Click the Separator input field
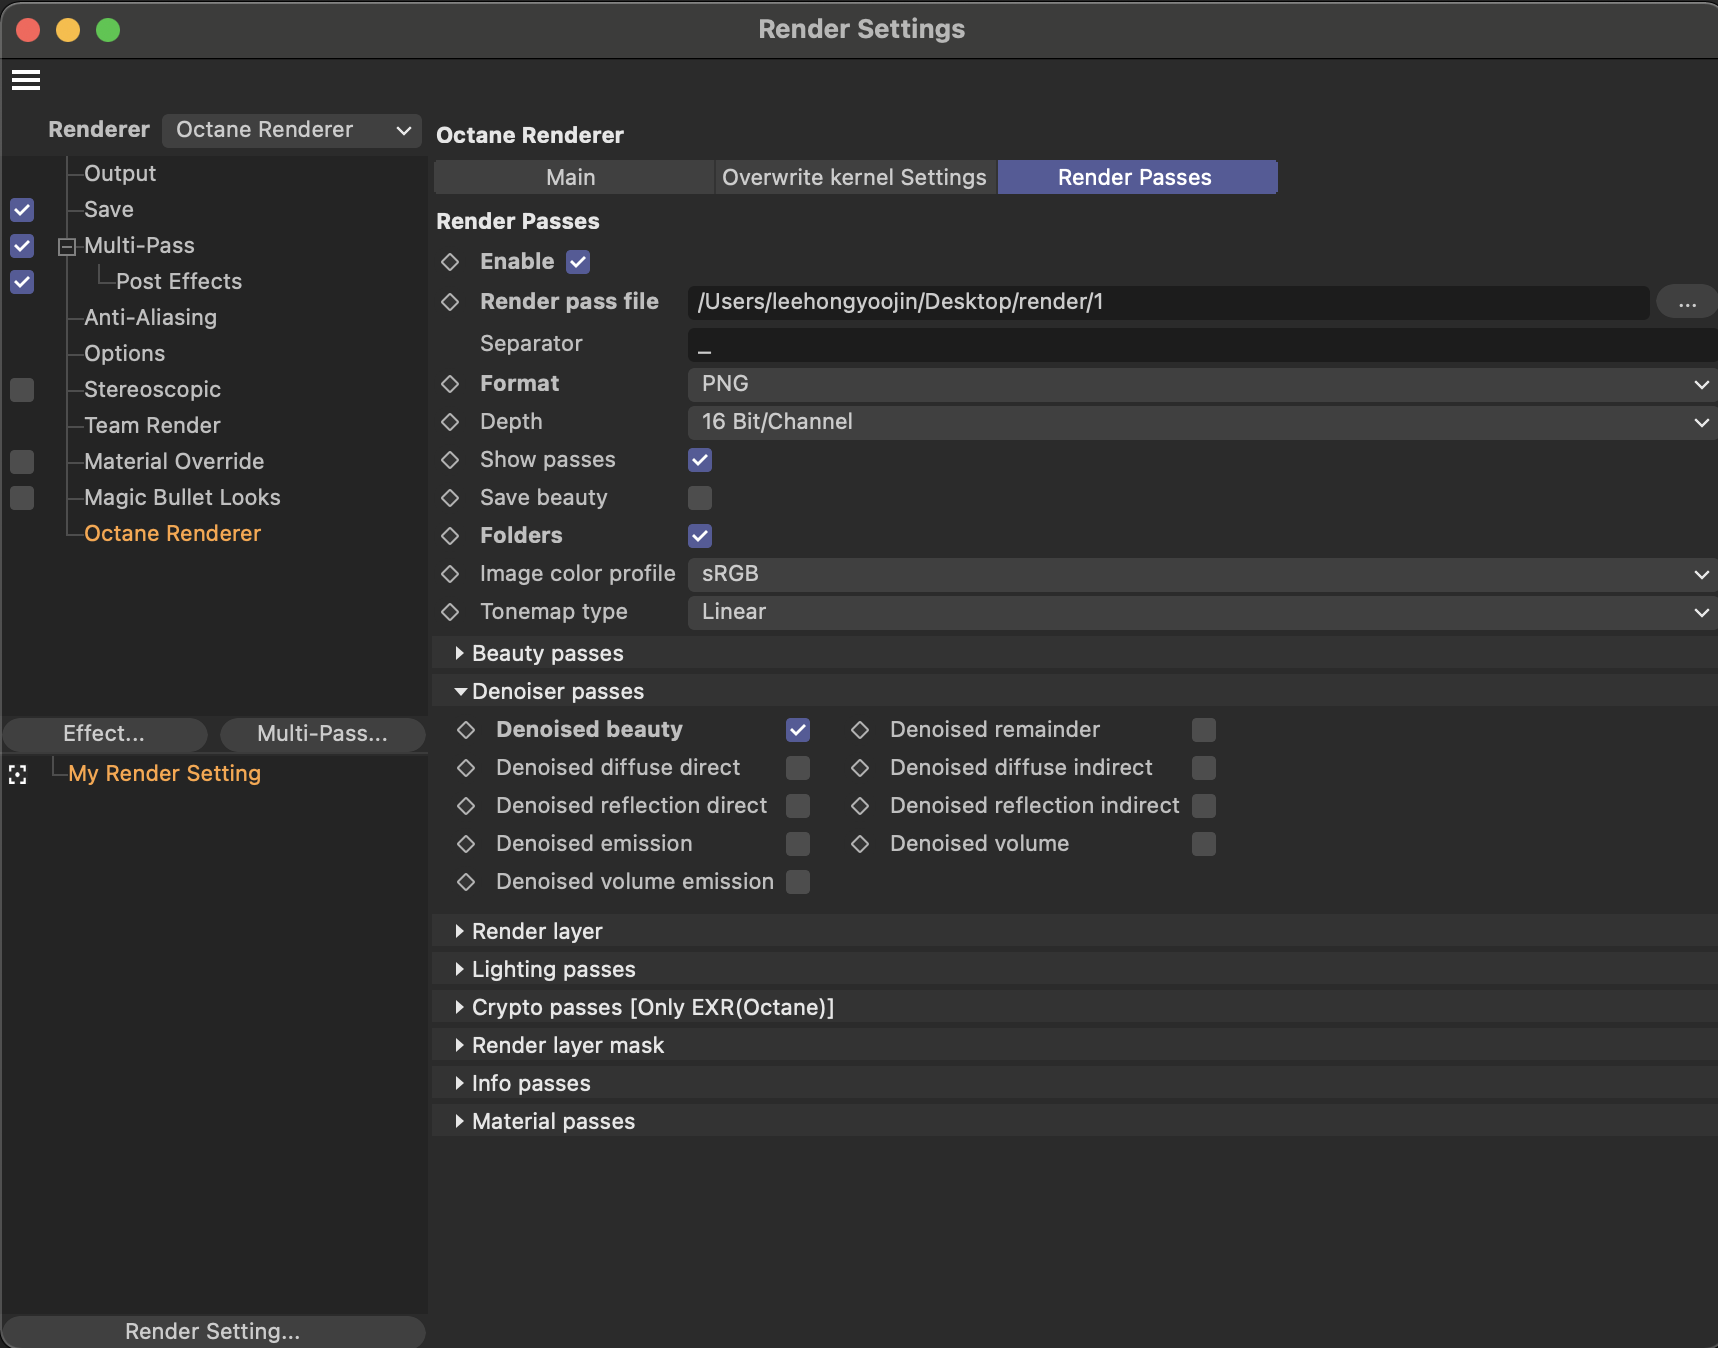The height and width of the screenshot is (1348, 1718). coord(1202,344)
